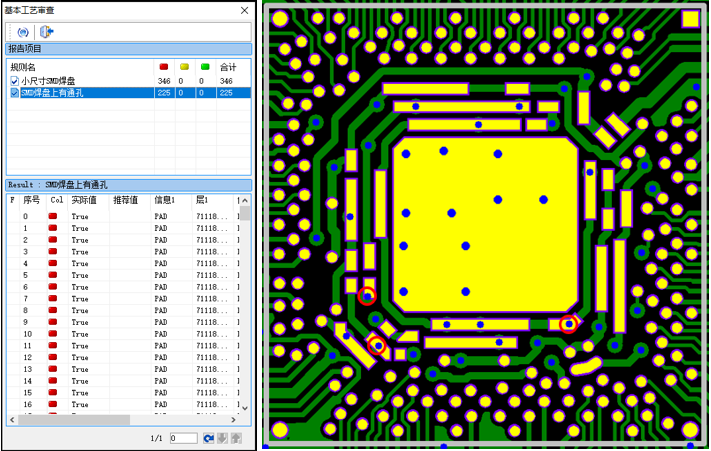Toggle checkbox for 小尺寸SMD焊盘 rule
This screenshot has height=451, width=711.
tap(15, 81)
